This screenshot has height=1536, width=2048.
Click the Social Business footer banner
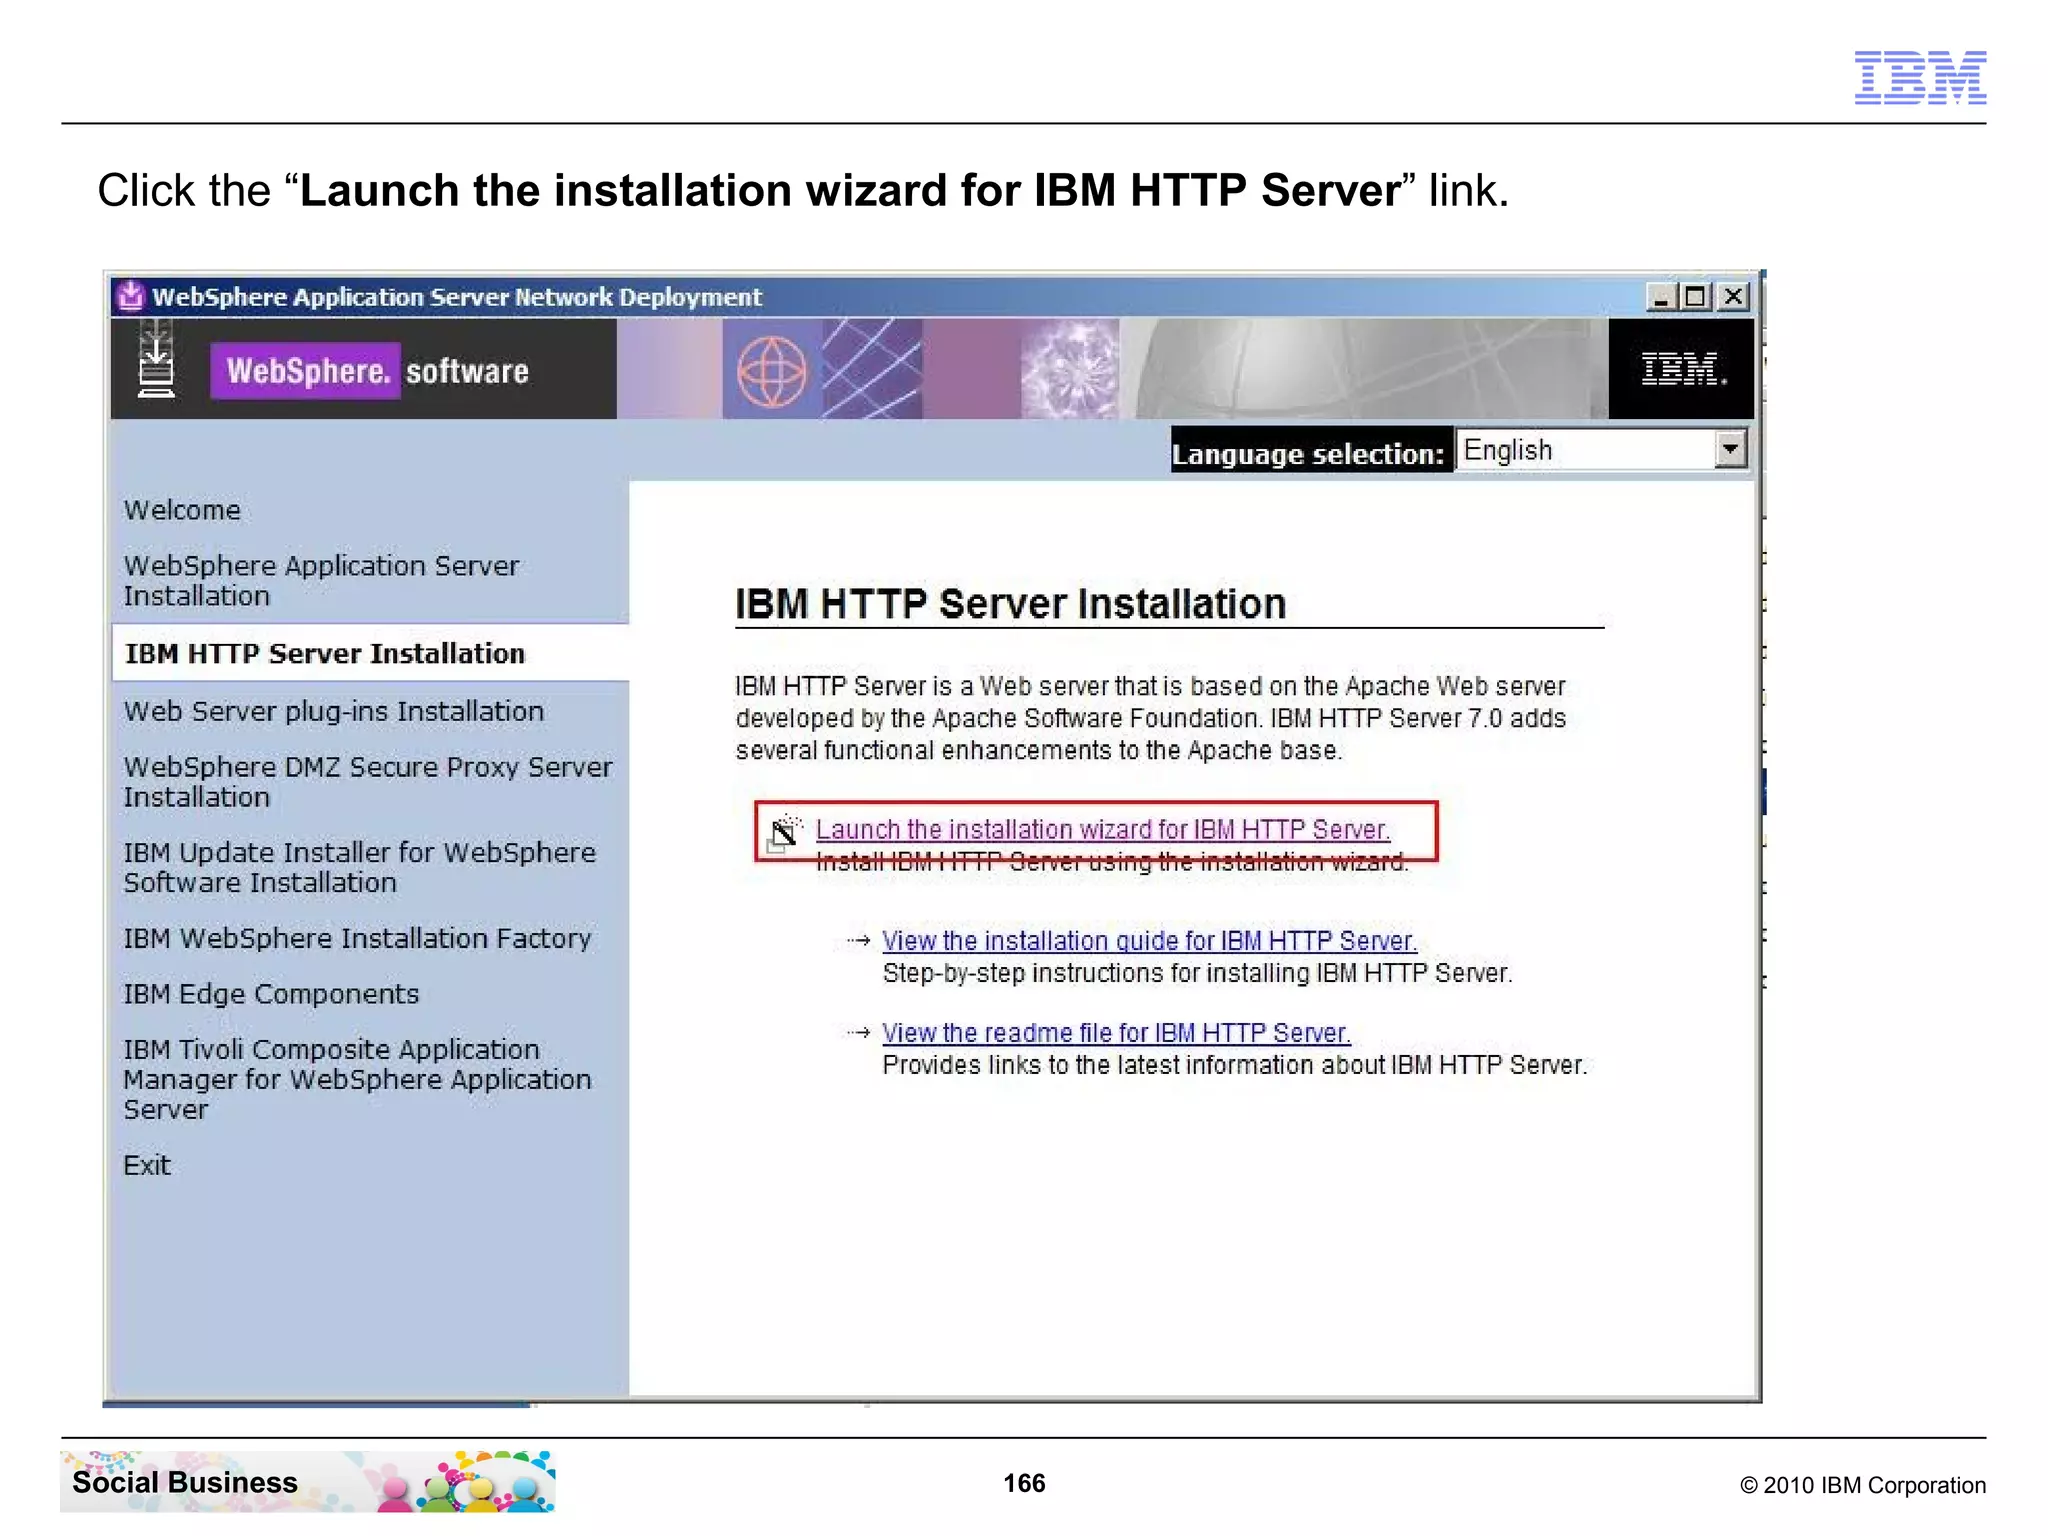pos(308,1481)
